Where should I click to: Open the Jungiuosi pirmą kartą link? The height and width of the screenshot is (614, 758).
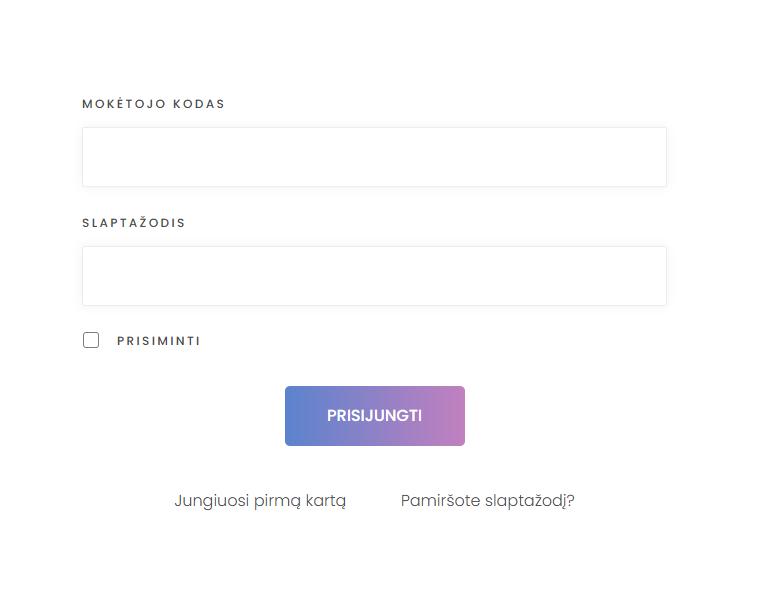click(260, 501)
